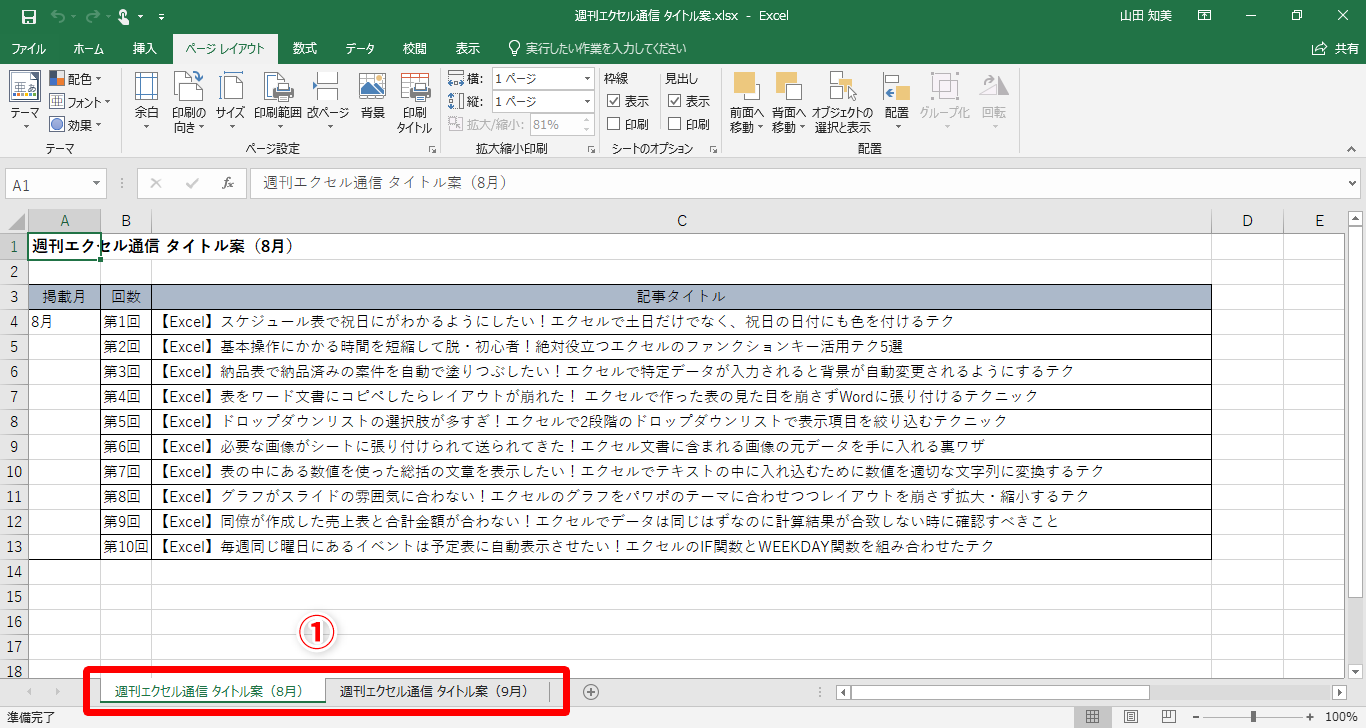1366x728 pixels.
Task: Open the 印刷の向き orientation menu
Action: pyautogui.click(x=188, y=101)
